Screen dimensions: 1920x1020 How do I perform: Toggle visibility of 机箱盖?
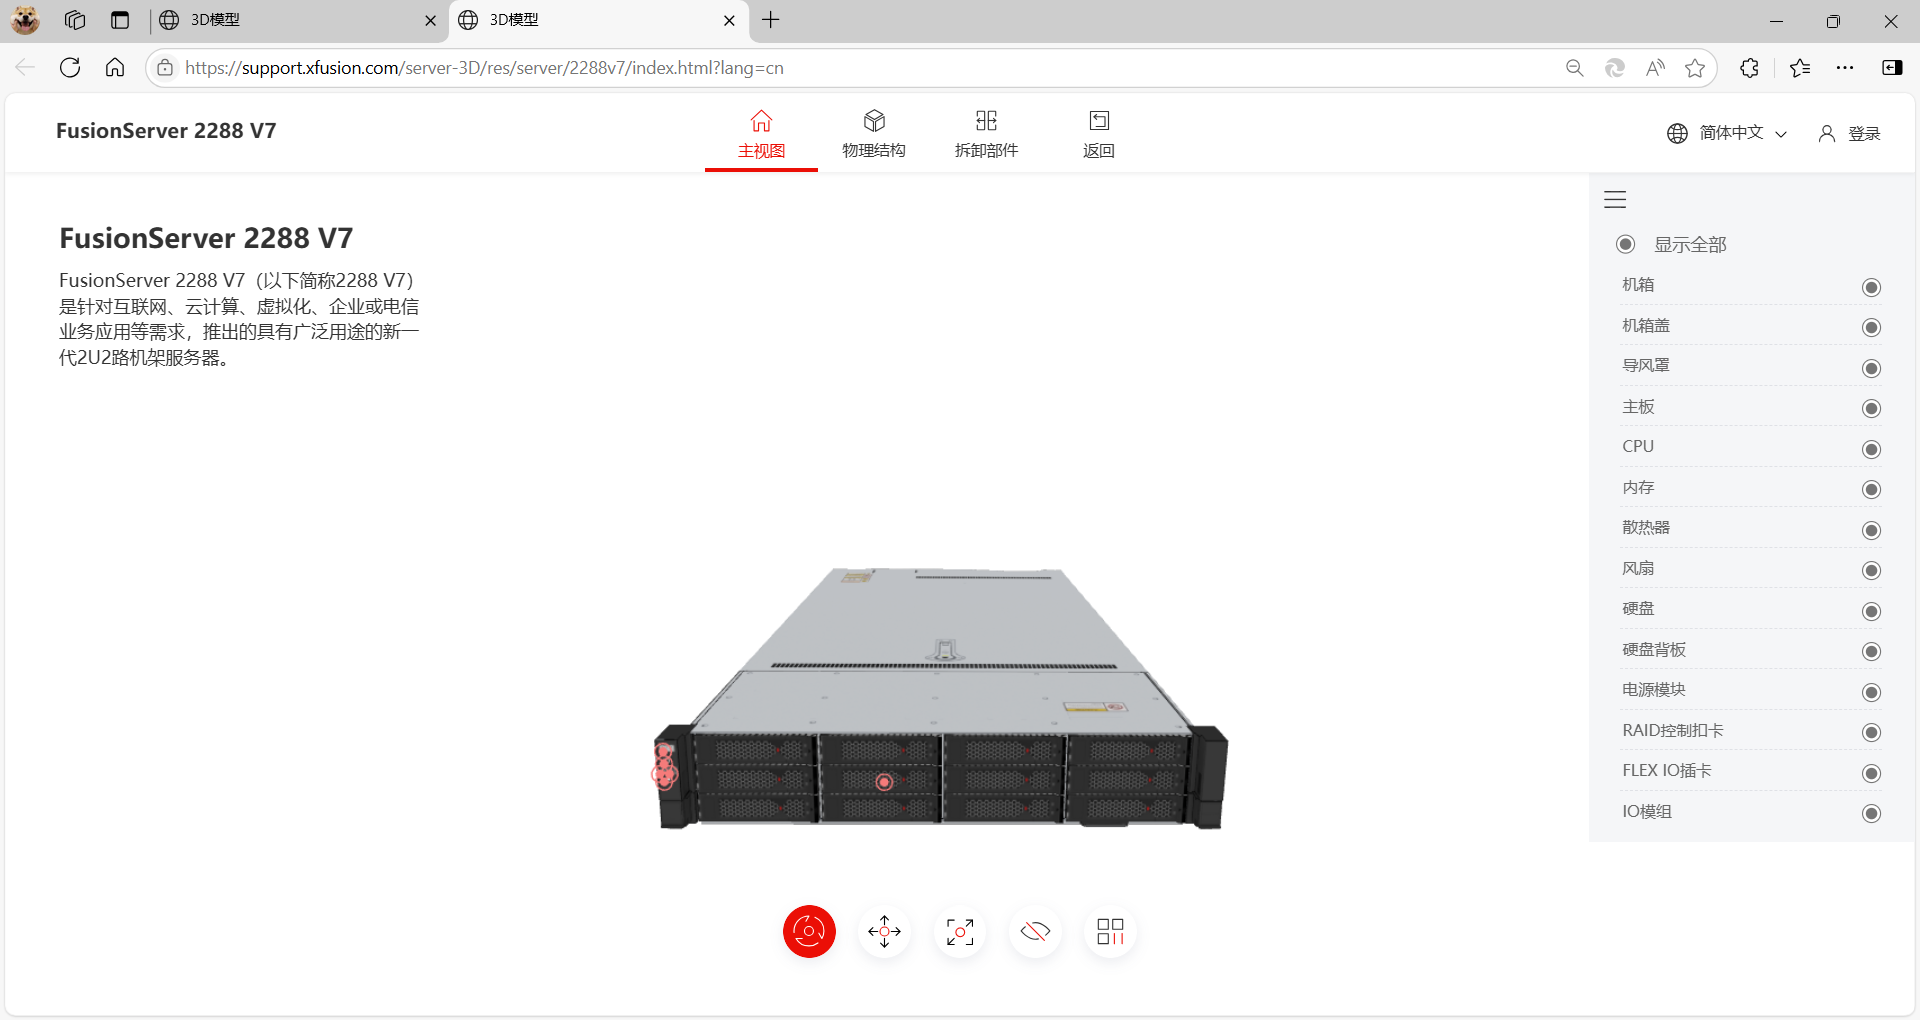coord(1872,328)
